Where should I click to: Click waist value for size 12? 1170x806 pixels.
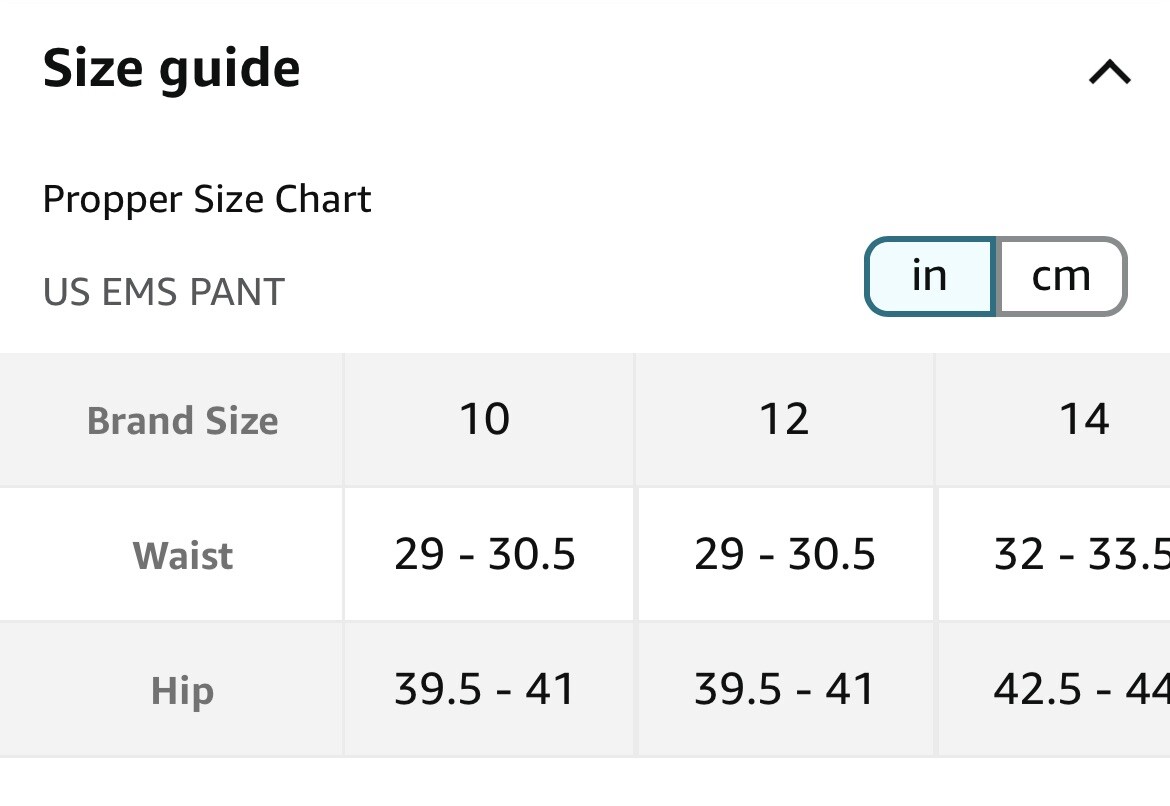(785, 554)
